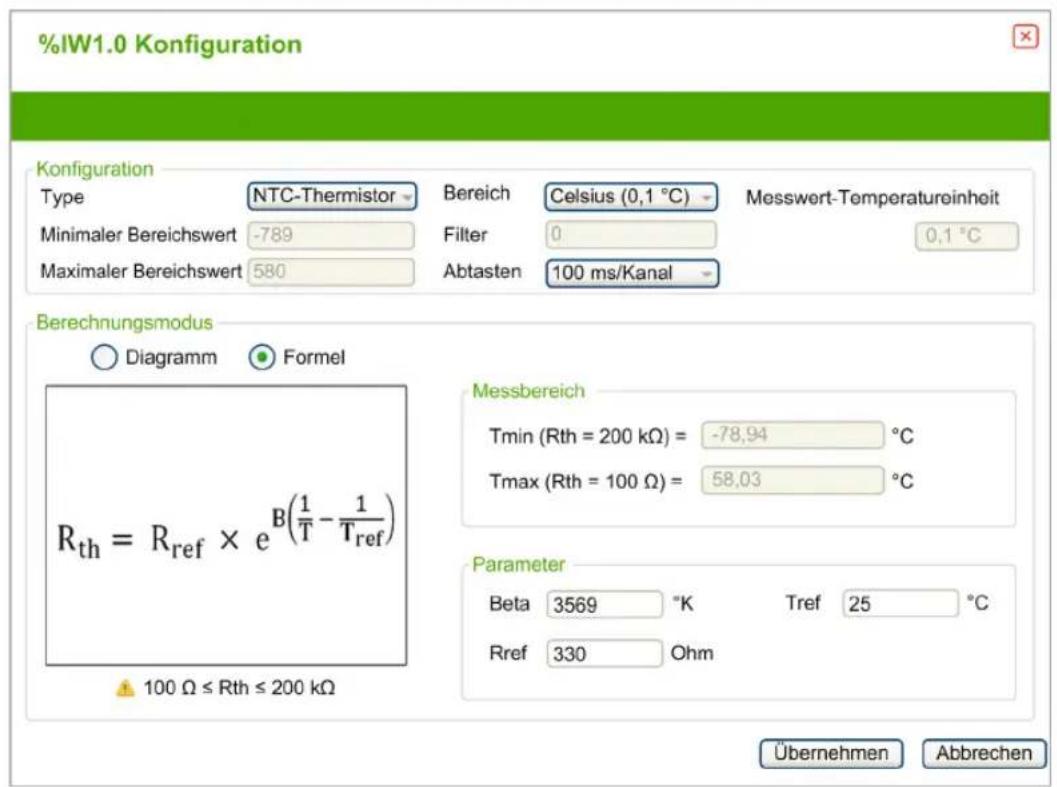Click the Beta input field 3569

(605, 604)
